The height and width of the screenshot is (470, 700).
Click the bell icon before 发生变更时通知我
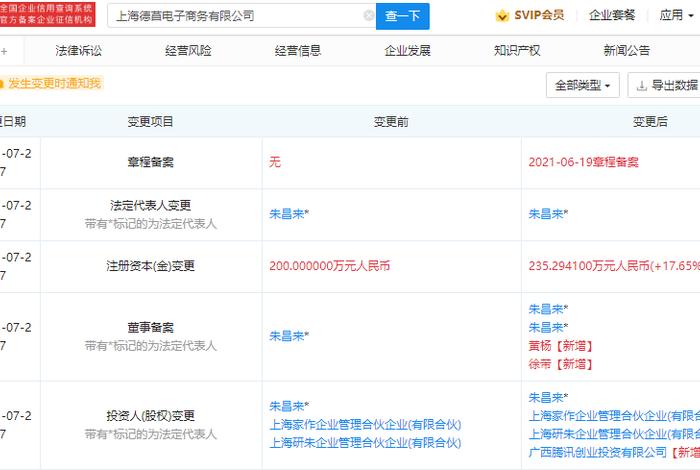(1, 83)
